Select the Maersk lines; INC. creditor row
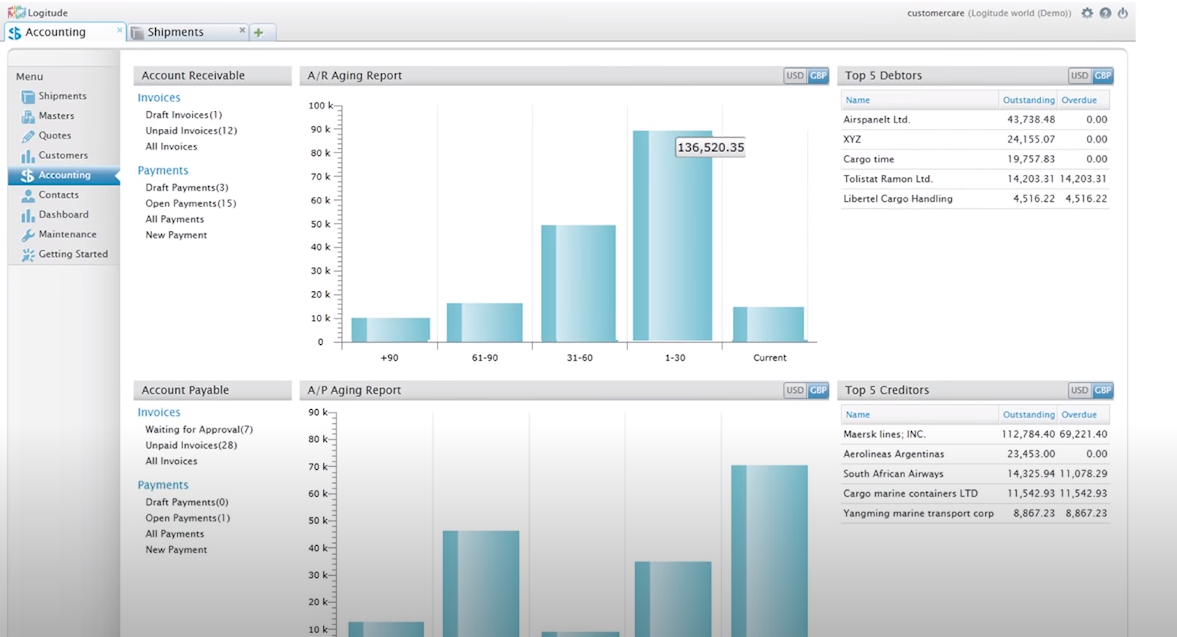Image resolution: width=1177 pixels, height=637 pixels. tap(975, 434)
